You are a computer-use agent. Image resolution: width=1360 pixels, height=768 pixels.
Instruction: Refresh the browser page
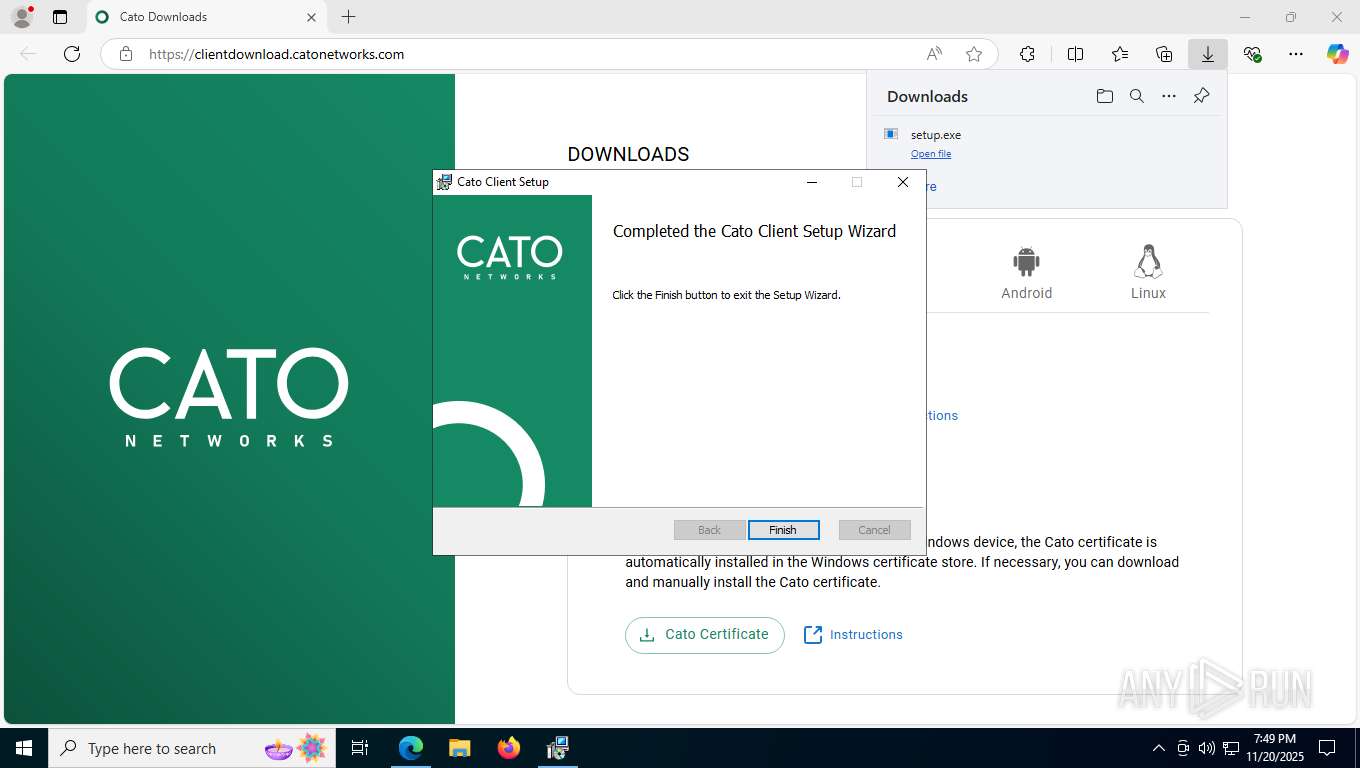click(x=72, y=54)
